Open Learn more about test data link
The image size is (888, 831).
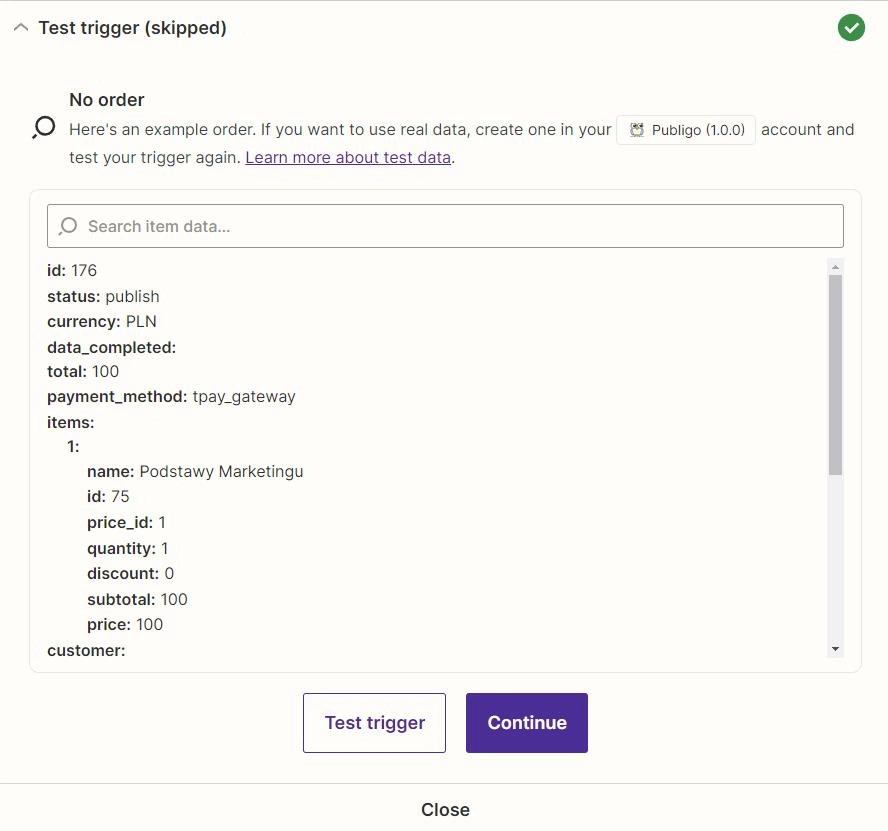pyautogui.click(x=348, y=157)
